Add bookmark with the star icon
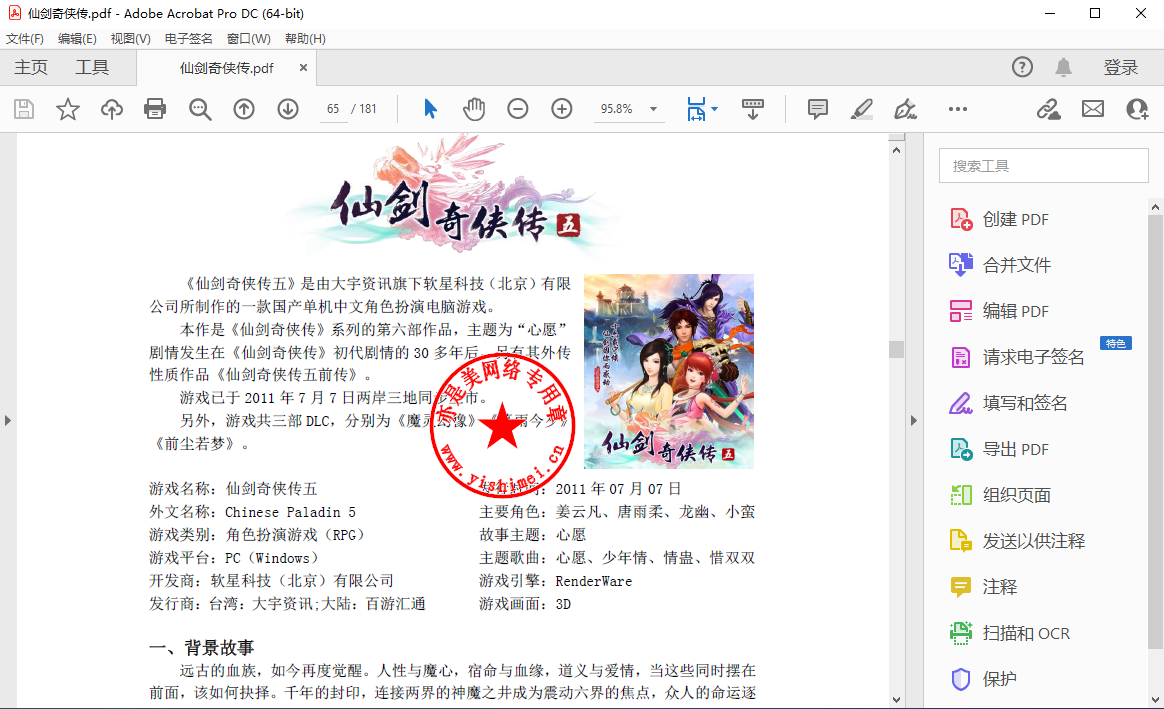Viewport: 1164px width, 709px height. click(68, 109)
